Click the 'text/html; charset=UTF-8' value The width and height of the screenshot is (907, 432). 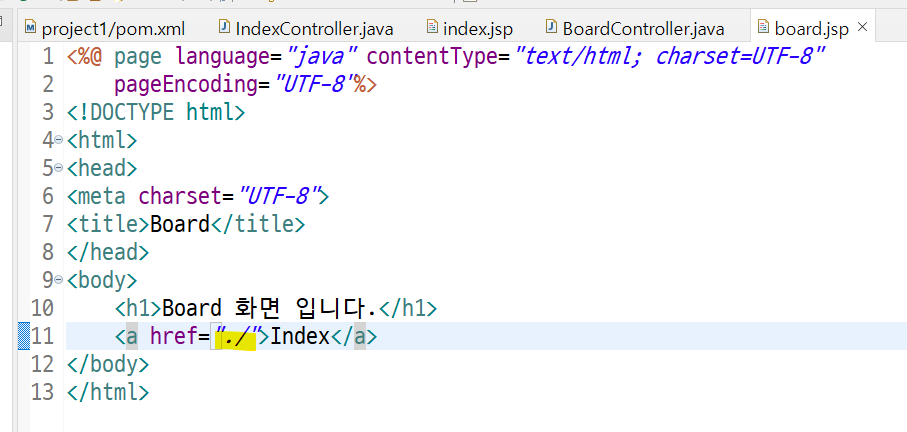pos(668,57)
